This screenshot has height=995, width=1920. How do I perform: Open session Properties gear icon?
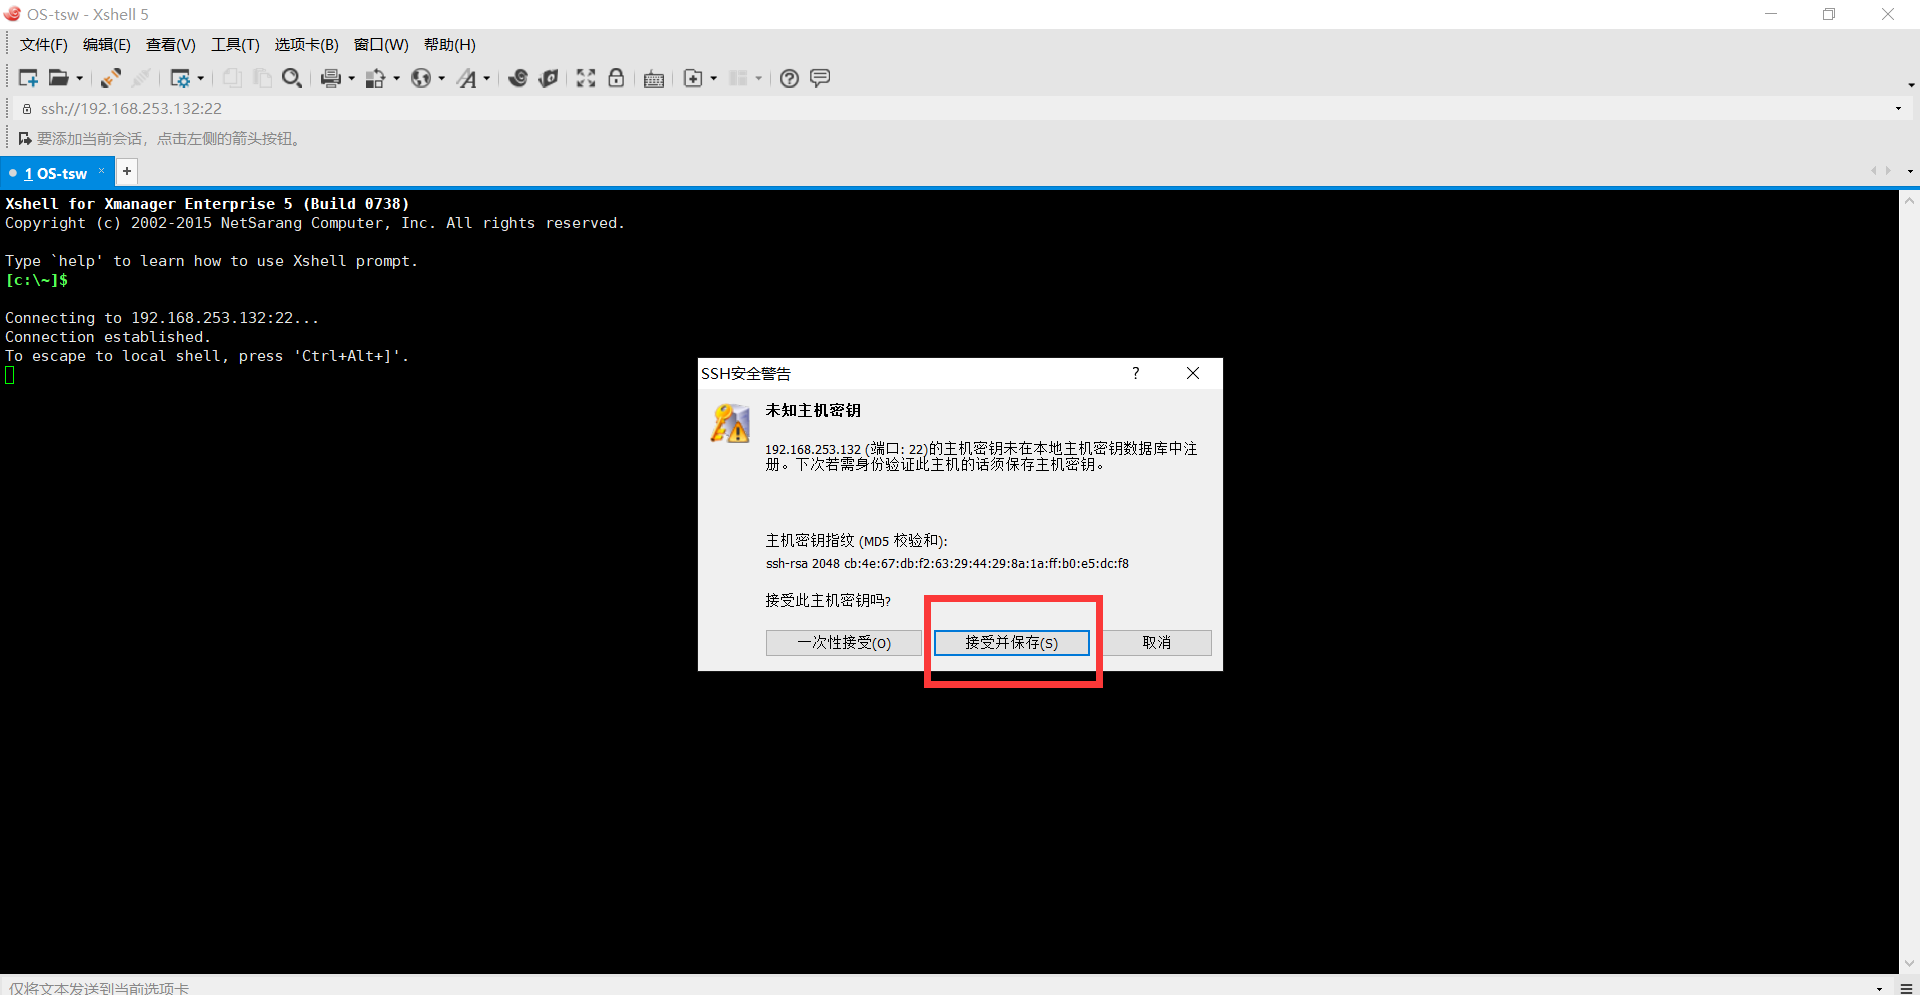click(180, 78)
